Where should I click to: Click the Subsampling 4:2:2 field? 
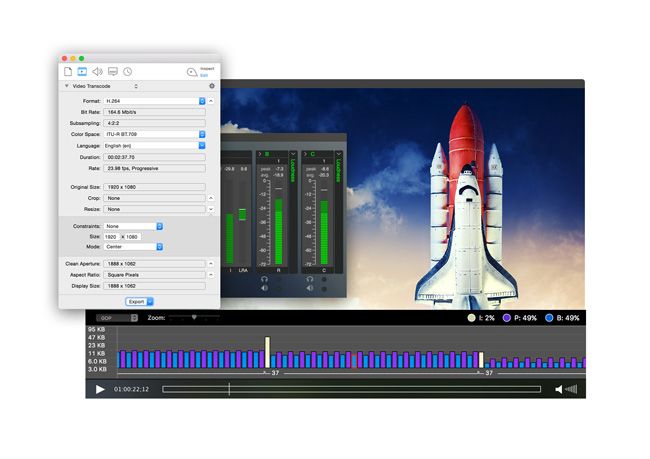tap(154, 123)
